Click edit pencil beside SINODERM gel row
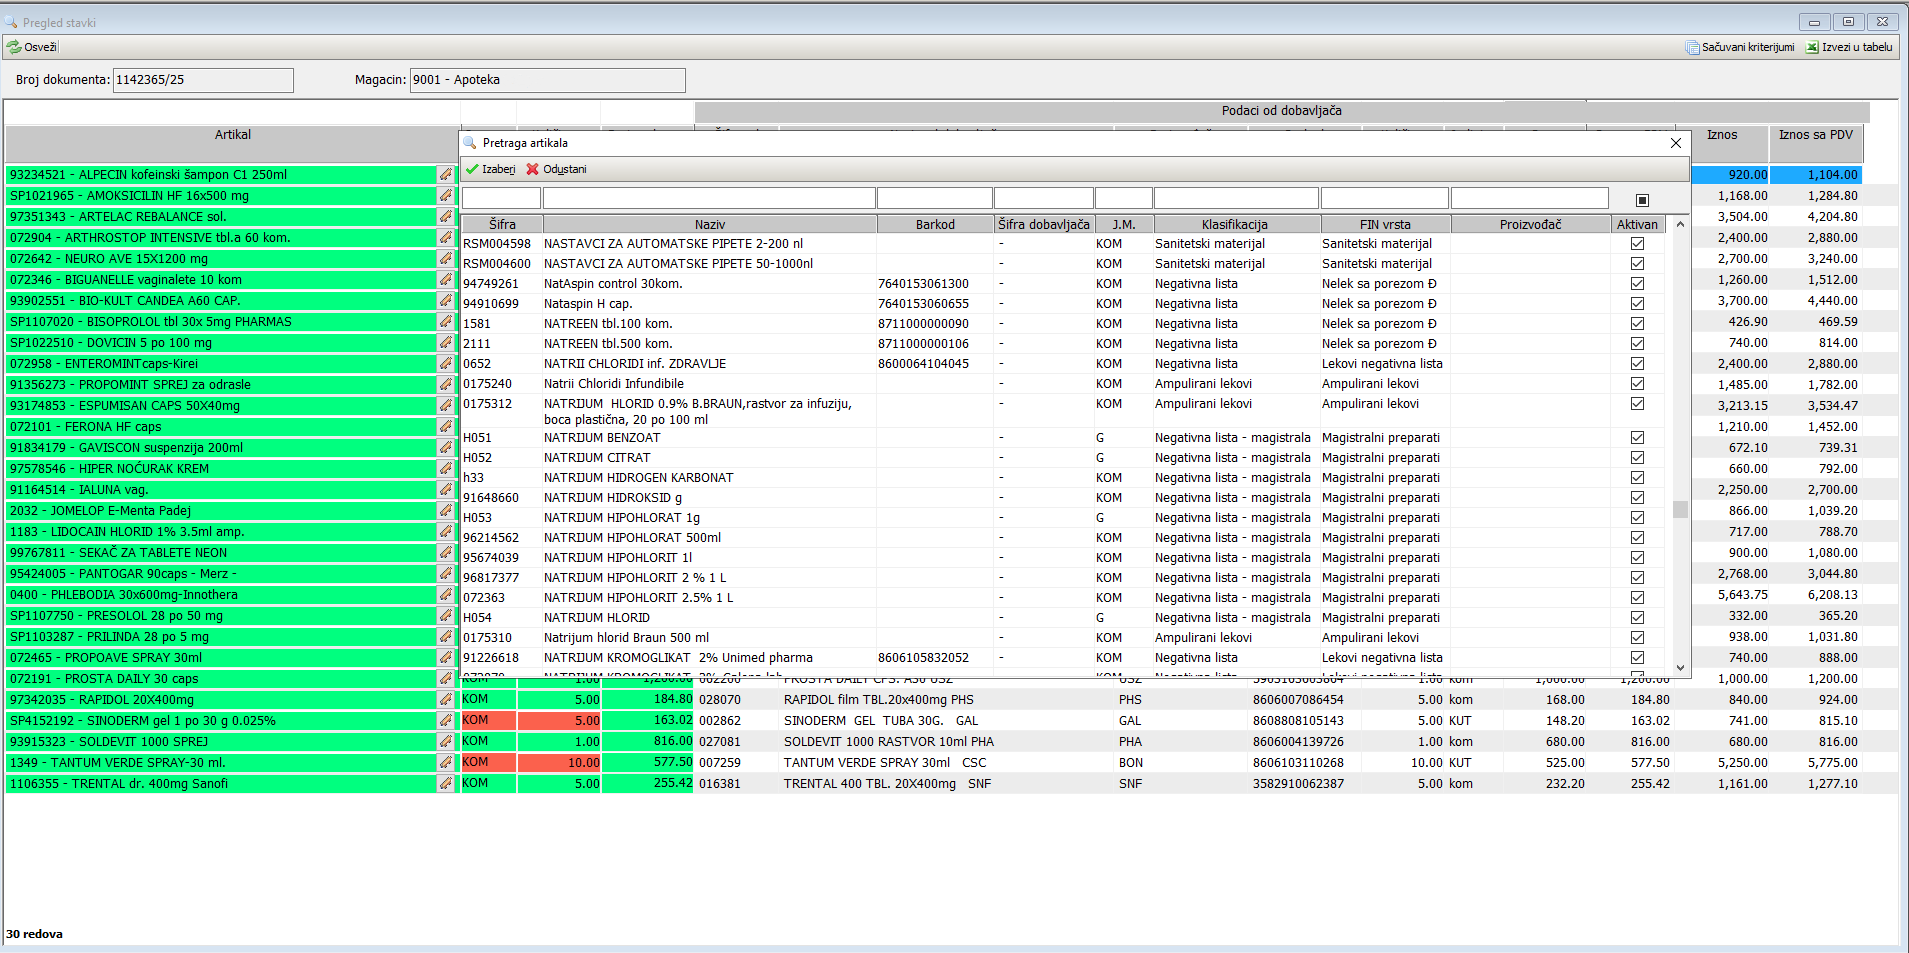 click(x=446, y=720)
